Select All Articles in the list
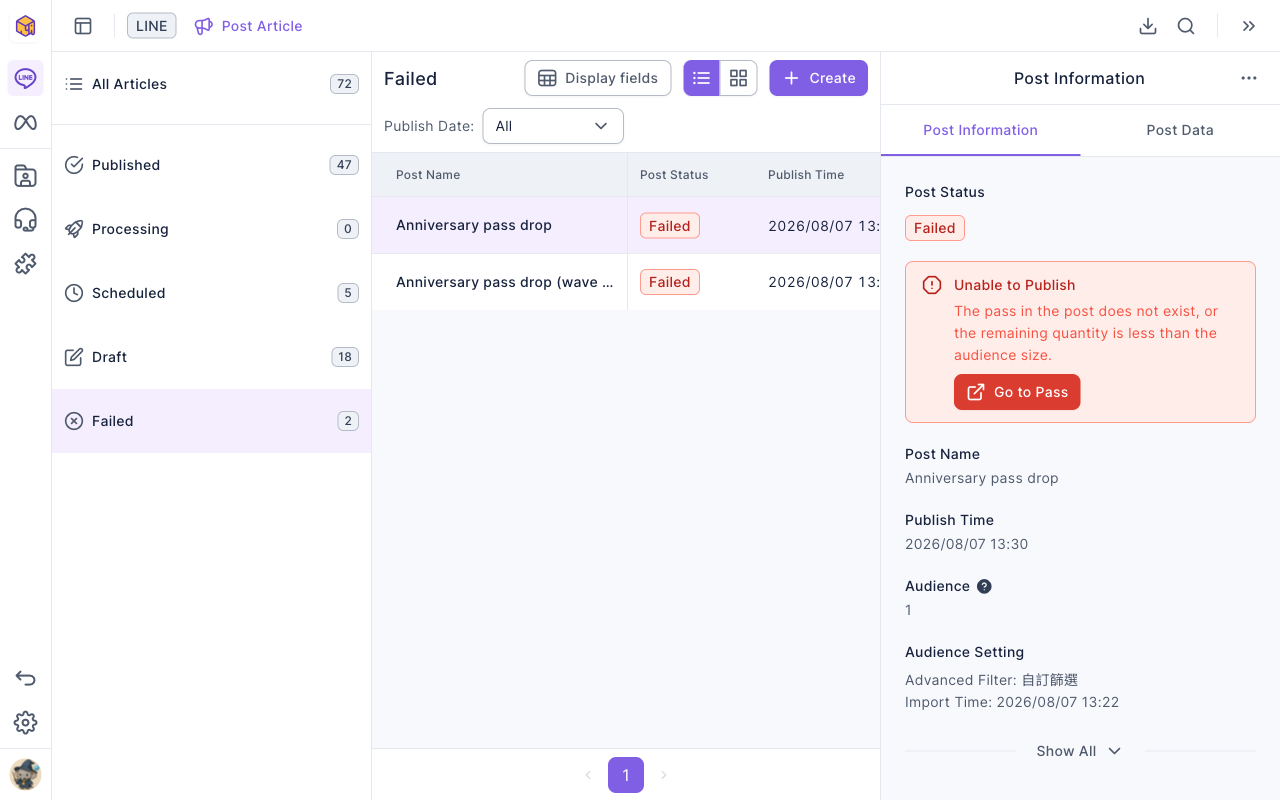Screen dimensions: 1280x800 click(x=211, y=84)
